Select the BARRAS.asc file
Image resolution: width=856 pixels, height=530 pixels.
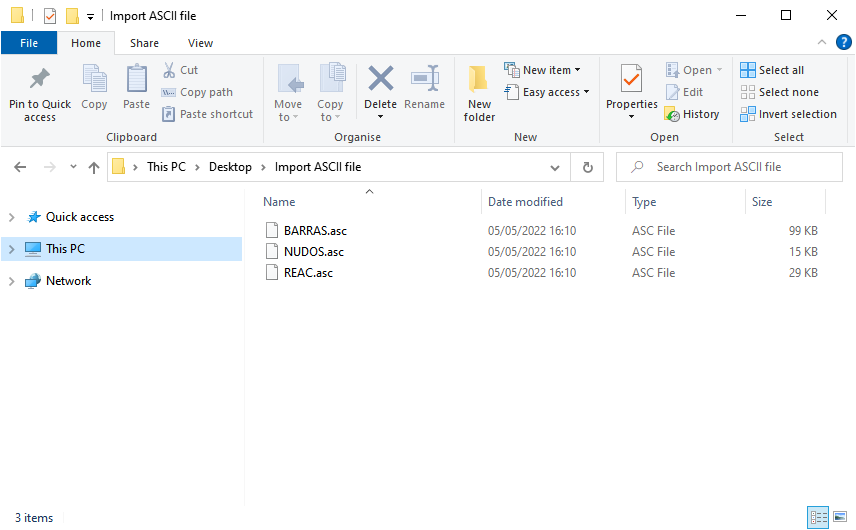[315, 231]
